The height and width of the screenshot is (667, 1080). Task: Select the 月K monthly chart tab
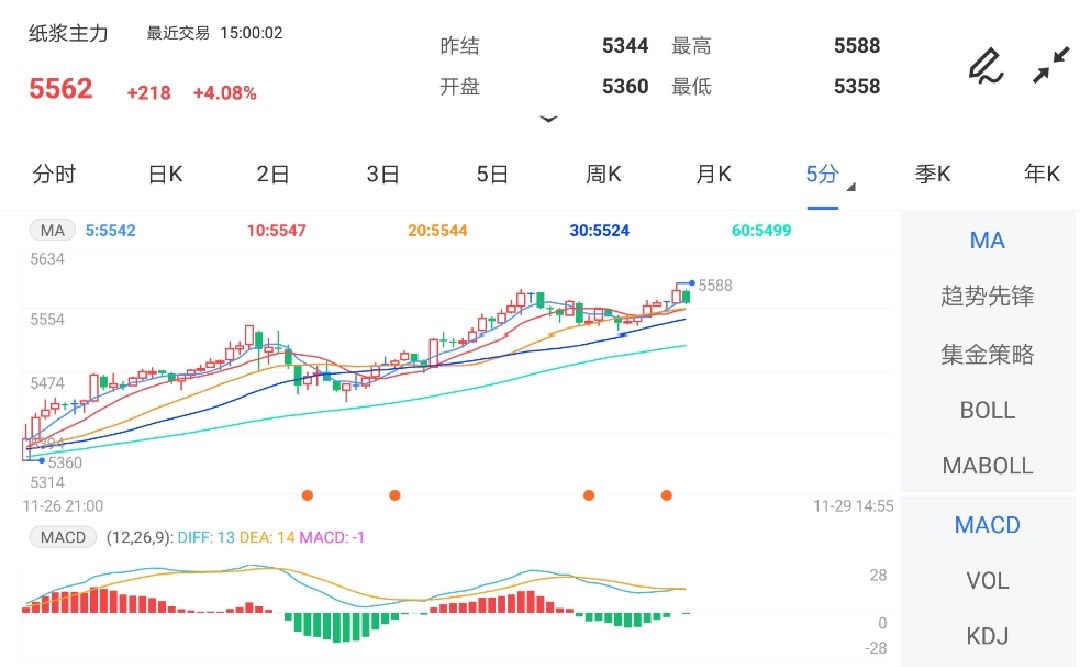click(x=712, y=173)
